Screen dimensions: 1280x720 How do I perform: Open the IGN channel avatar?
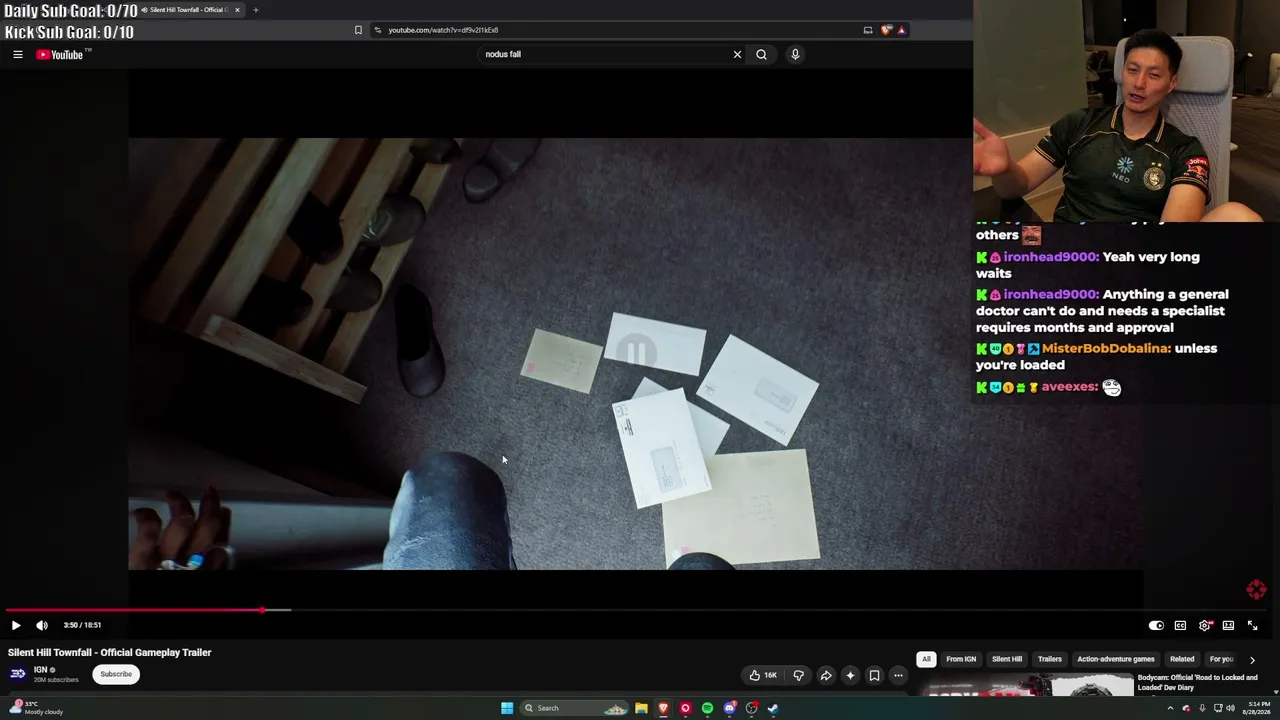(x=18, y=674)
